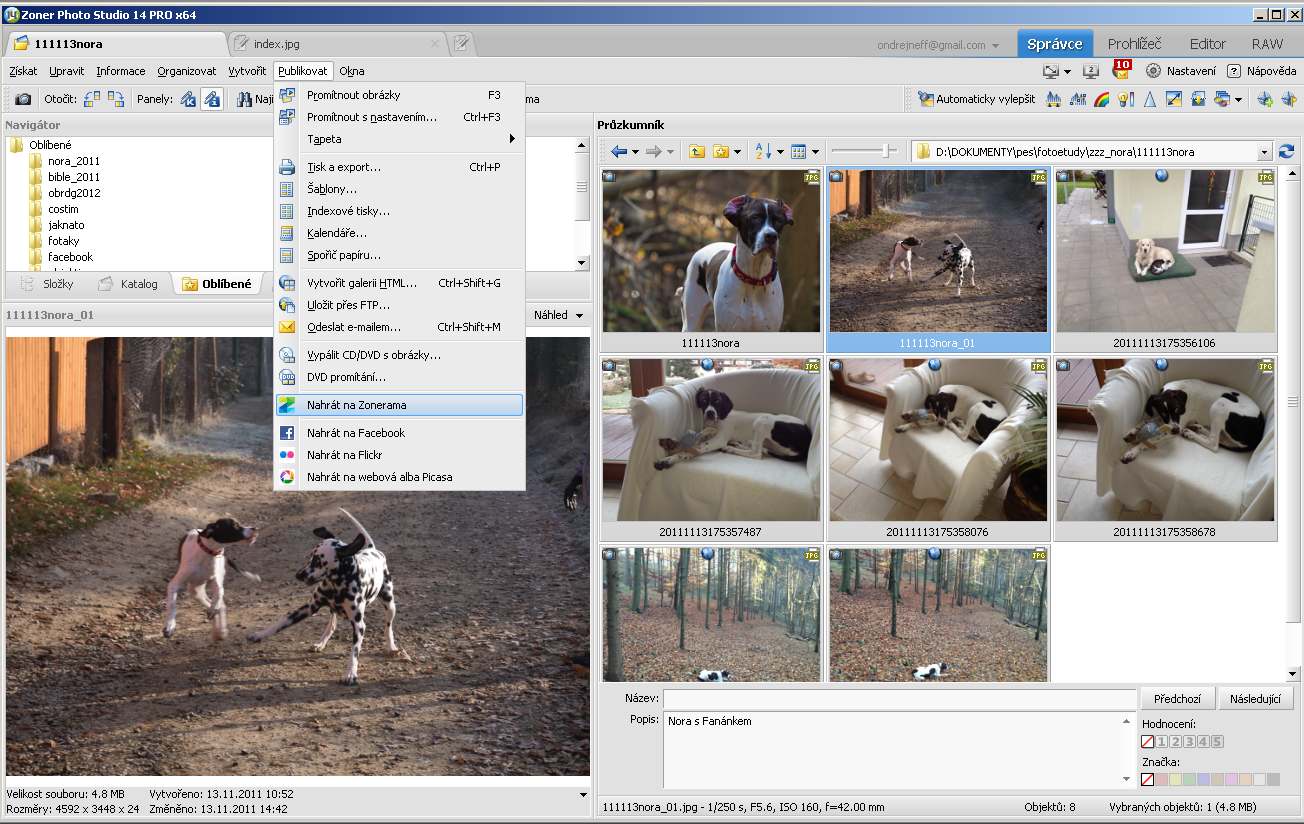This screenshot has height=824, width=1304.
Task: Expand the Tapeta submenu
Action: [400, 139]
